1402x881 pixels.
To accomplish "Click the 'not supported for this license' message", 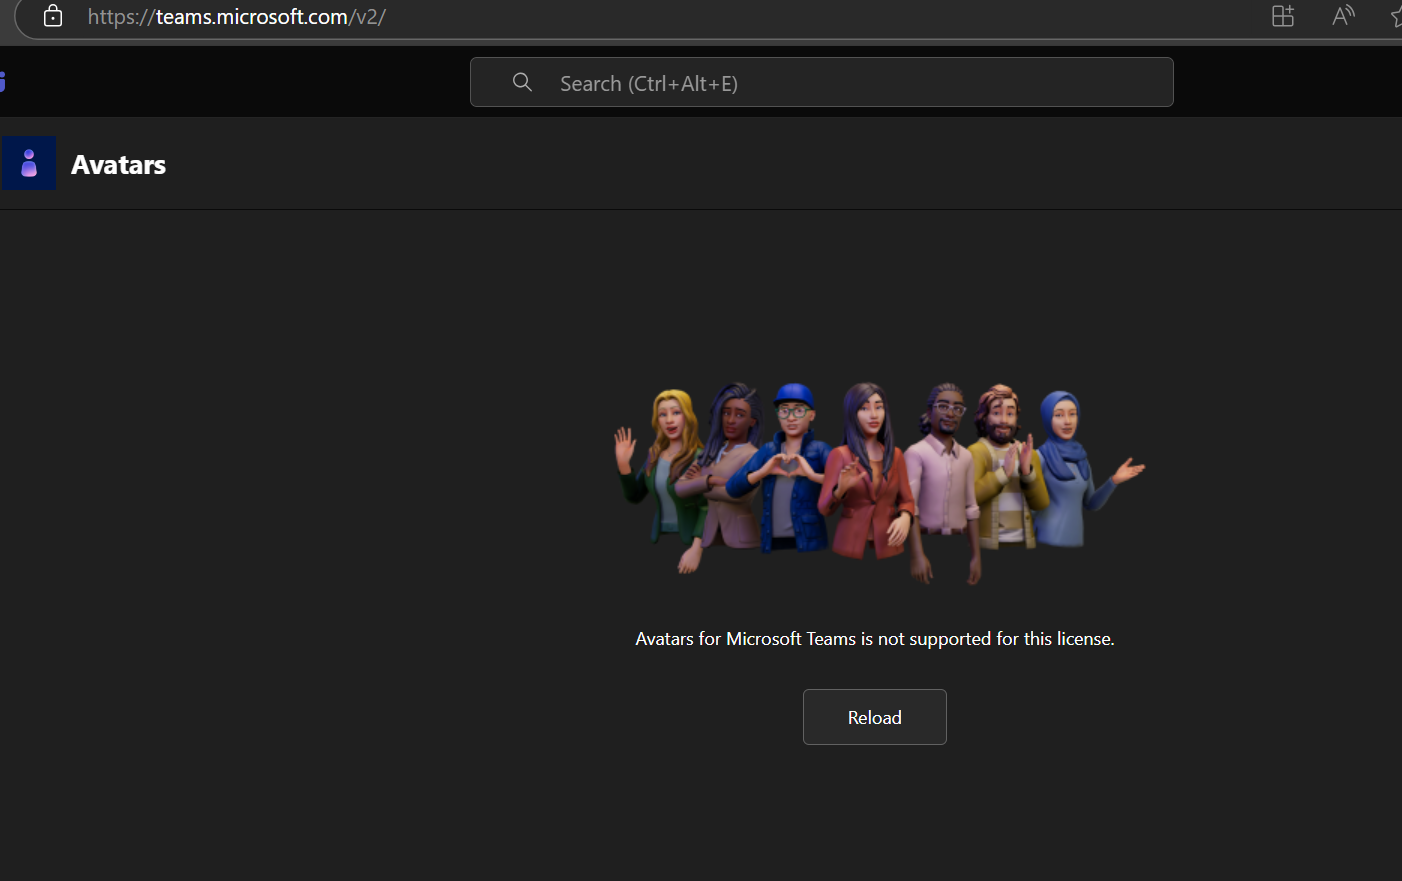I will 874,639.
